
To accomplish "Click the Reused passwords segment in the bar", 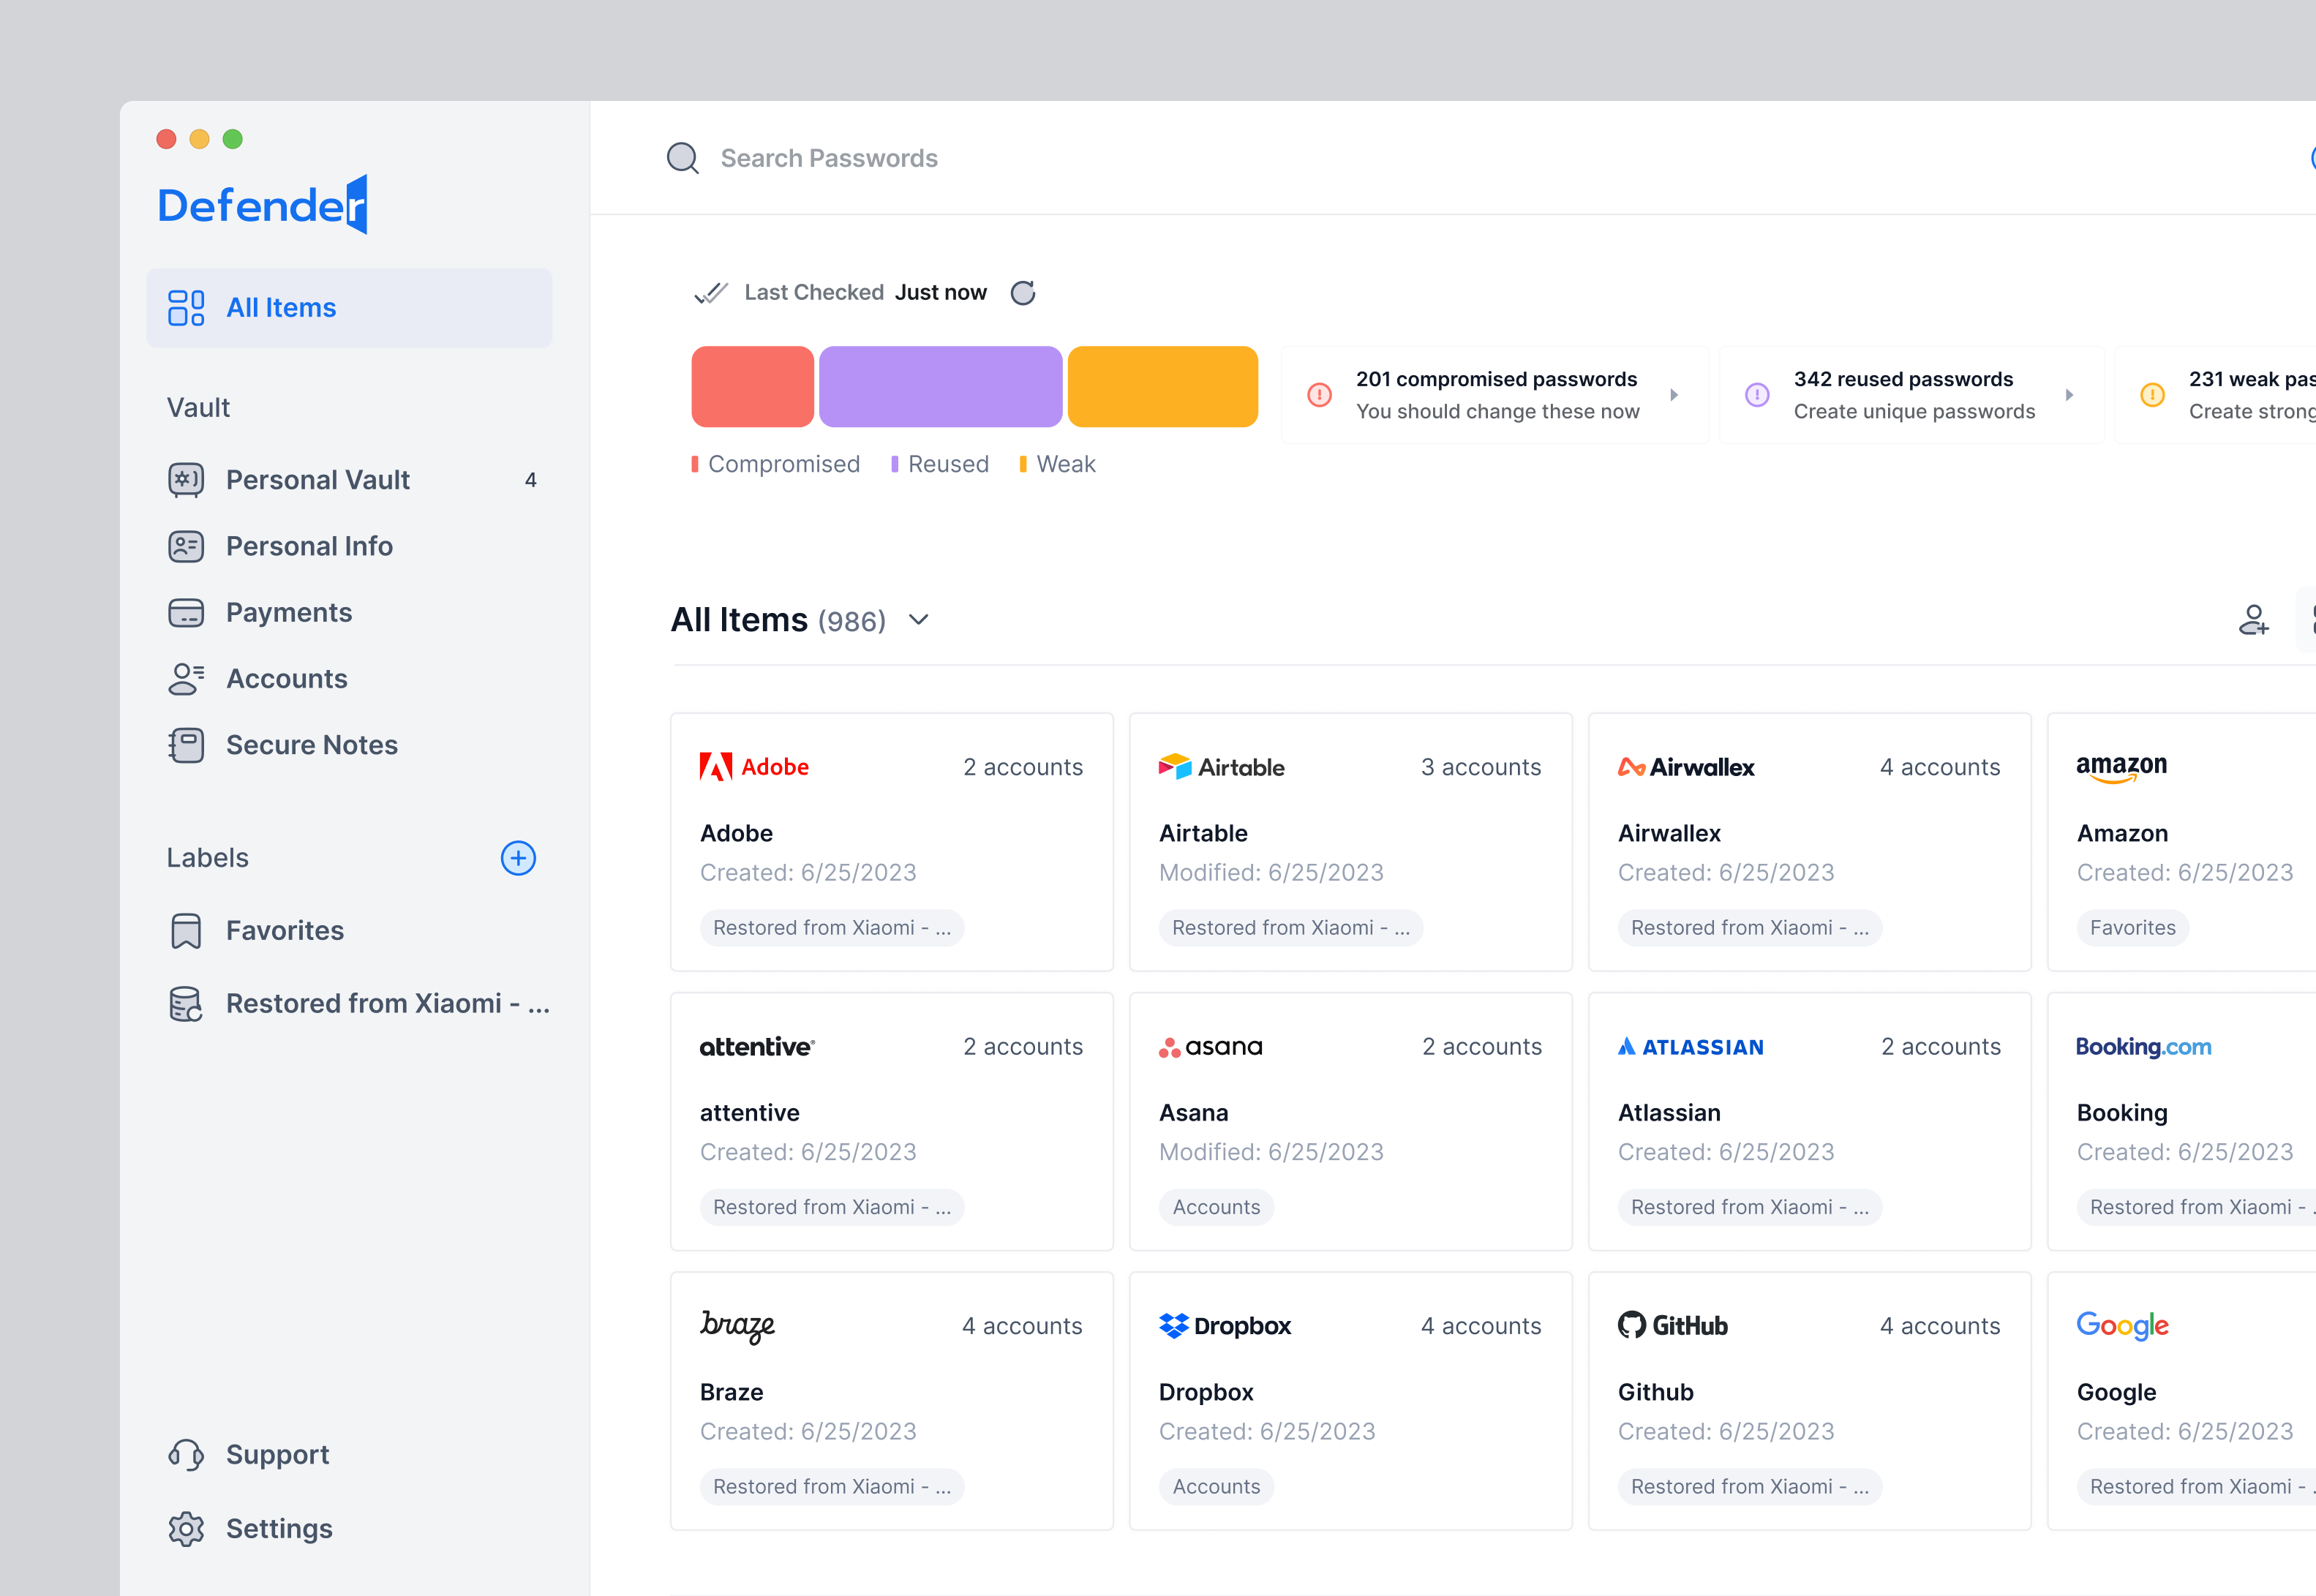I will (x=939, y=386).
